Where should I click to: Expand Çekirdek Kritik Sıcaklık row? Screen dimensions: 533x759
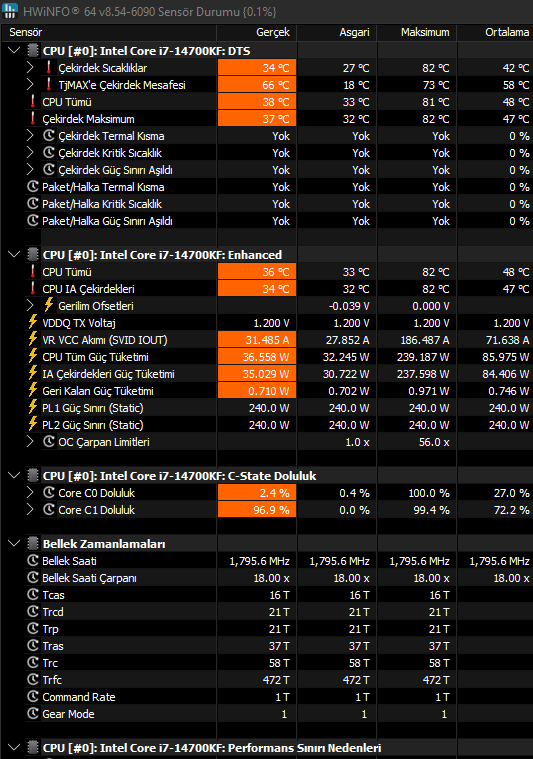[30, 152]
